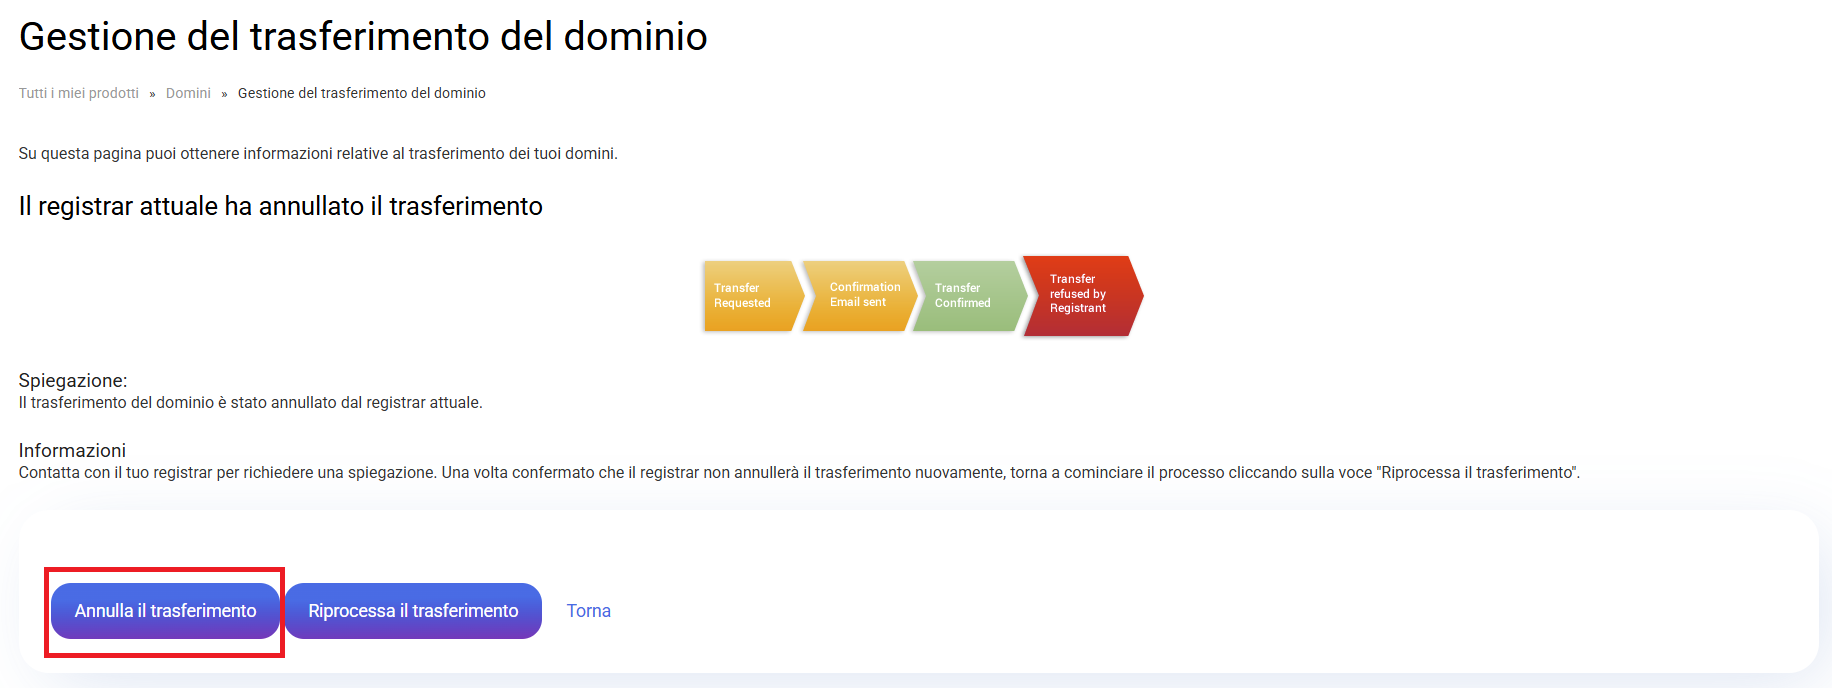1832x688 pixels.
Task: Click the Annulla il trasferimento button
Action: 165,611
